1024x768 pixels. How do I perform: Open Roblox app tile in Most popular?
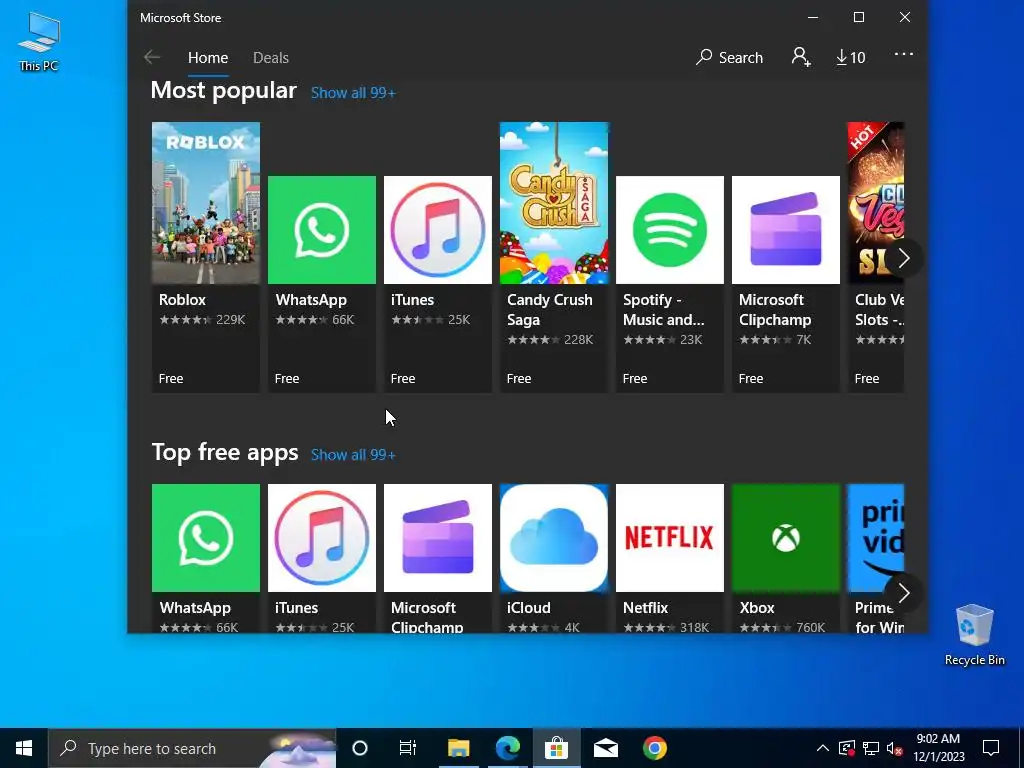tap(206, 257)
